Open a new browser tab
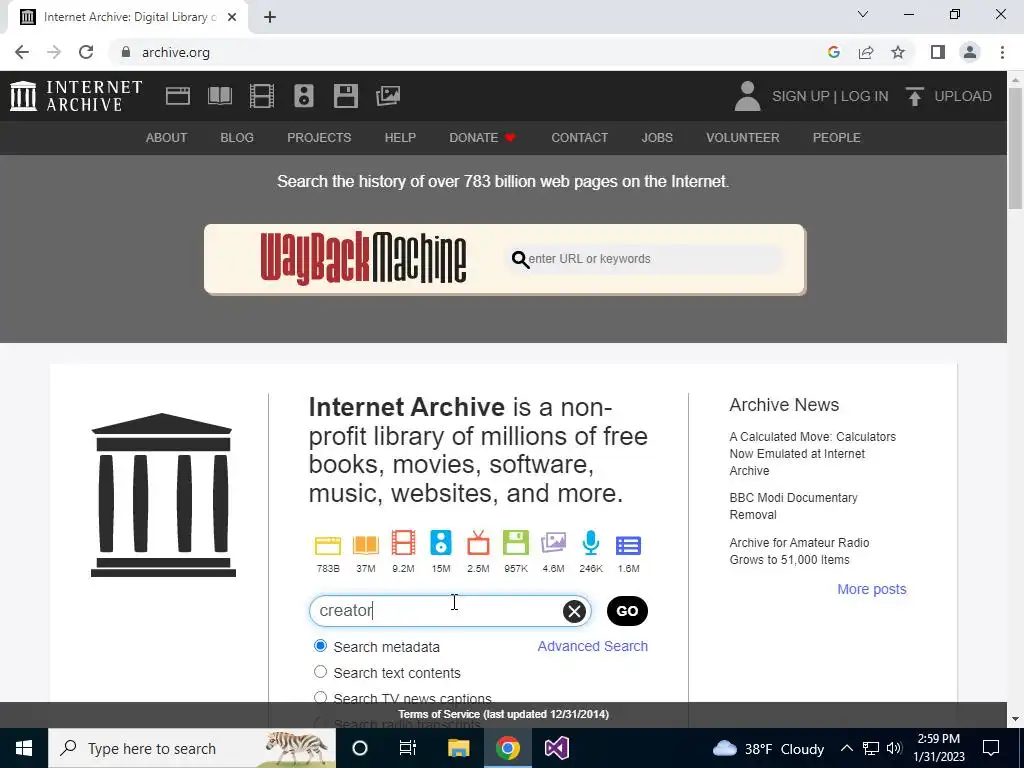The image size is (1024, 768). tap(270, 18)
